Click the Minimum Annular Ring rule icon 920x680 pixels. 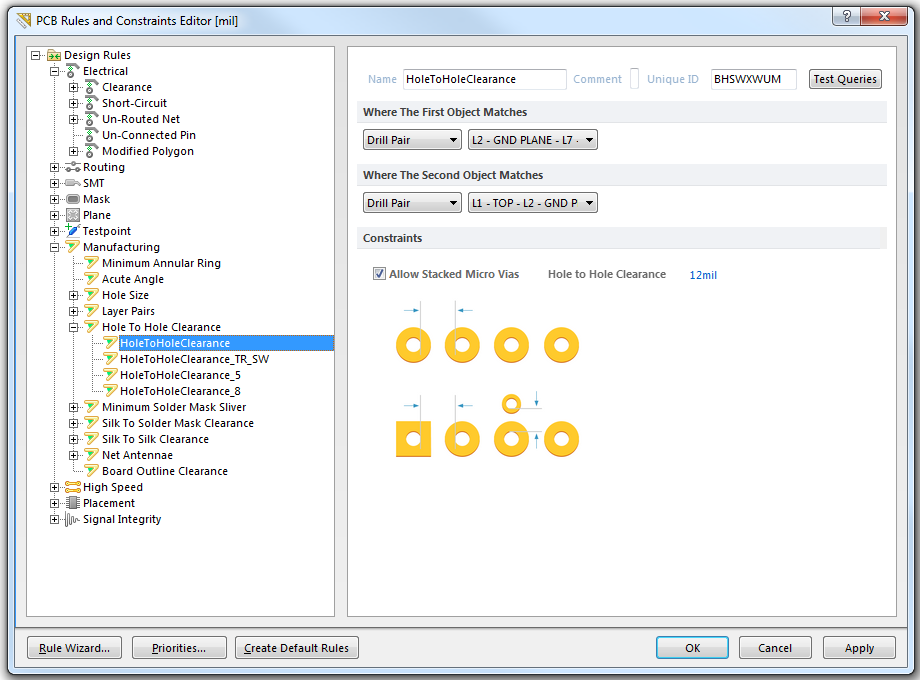click(91, 263)
